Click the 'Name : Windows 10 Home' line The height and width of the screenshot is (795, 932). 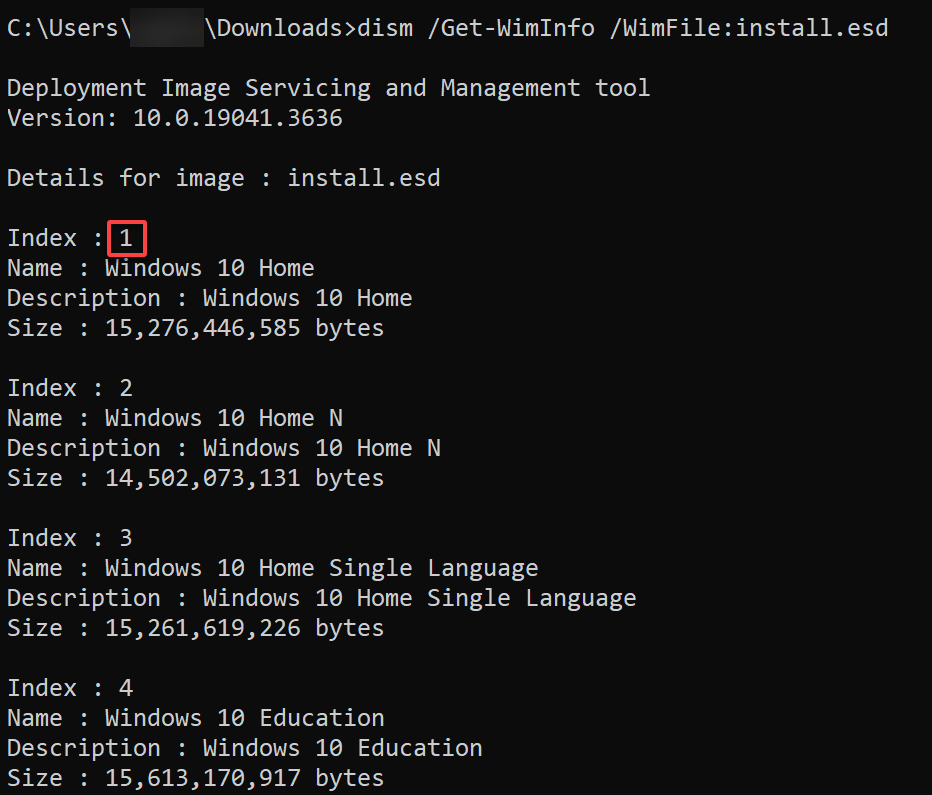pyautogui.click(x=160, y=269)
